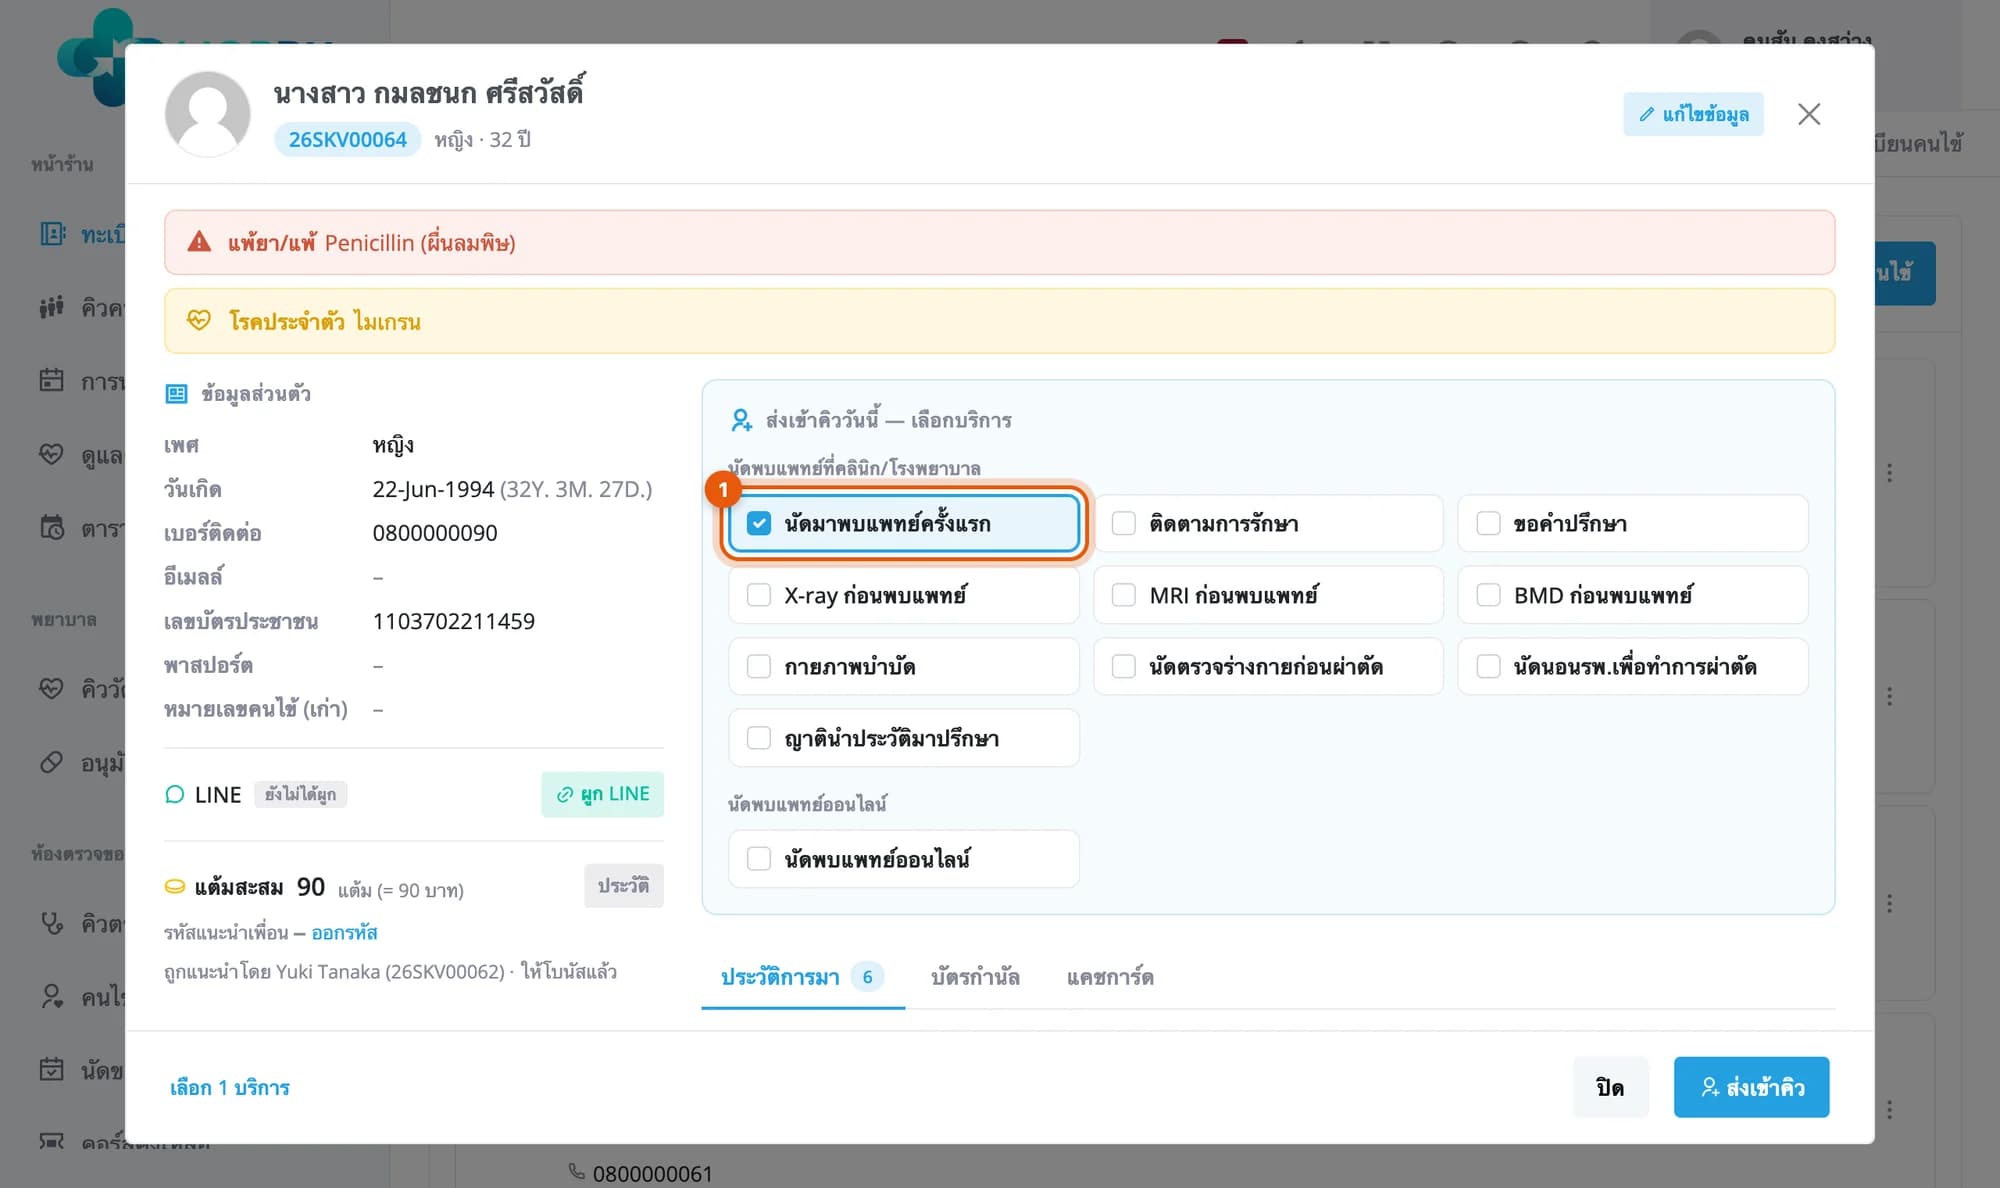Enable MRI ก่อนพบแพทย์ checkbox
2000x1188 pixels.
coord(1124,595)
